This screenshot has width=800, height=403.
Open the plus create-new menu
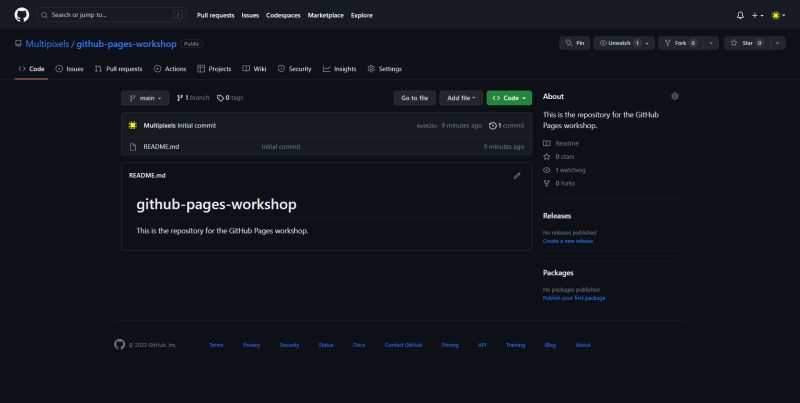[757, 15]
